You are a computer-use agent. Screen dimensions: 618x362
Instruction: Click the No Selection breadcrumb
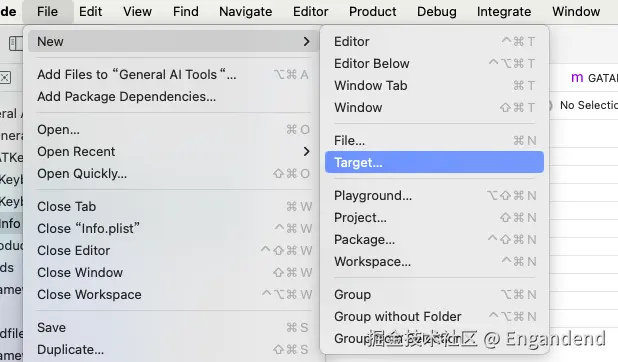pyautogui.click(x=588, y=105)
